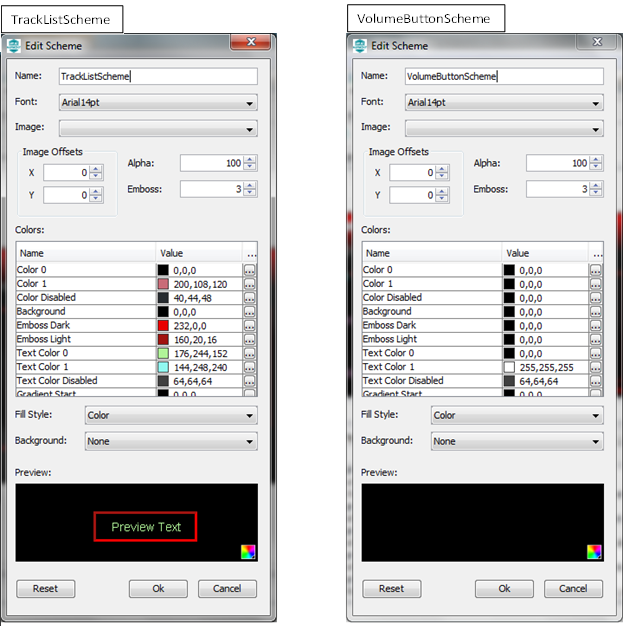626x626 pixels.
Task: Open ellipsis editor for TrackListScheme Text Color 0
Action: [x=249, y=354]
